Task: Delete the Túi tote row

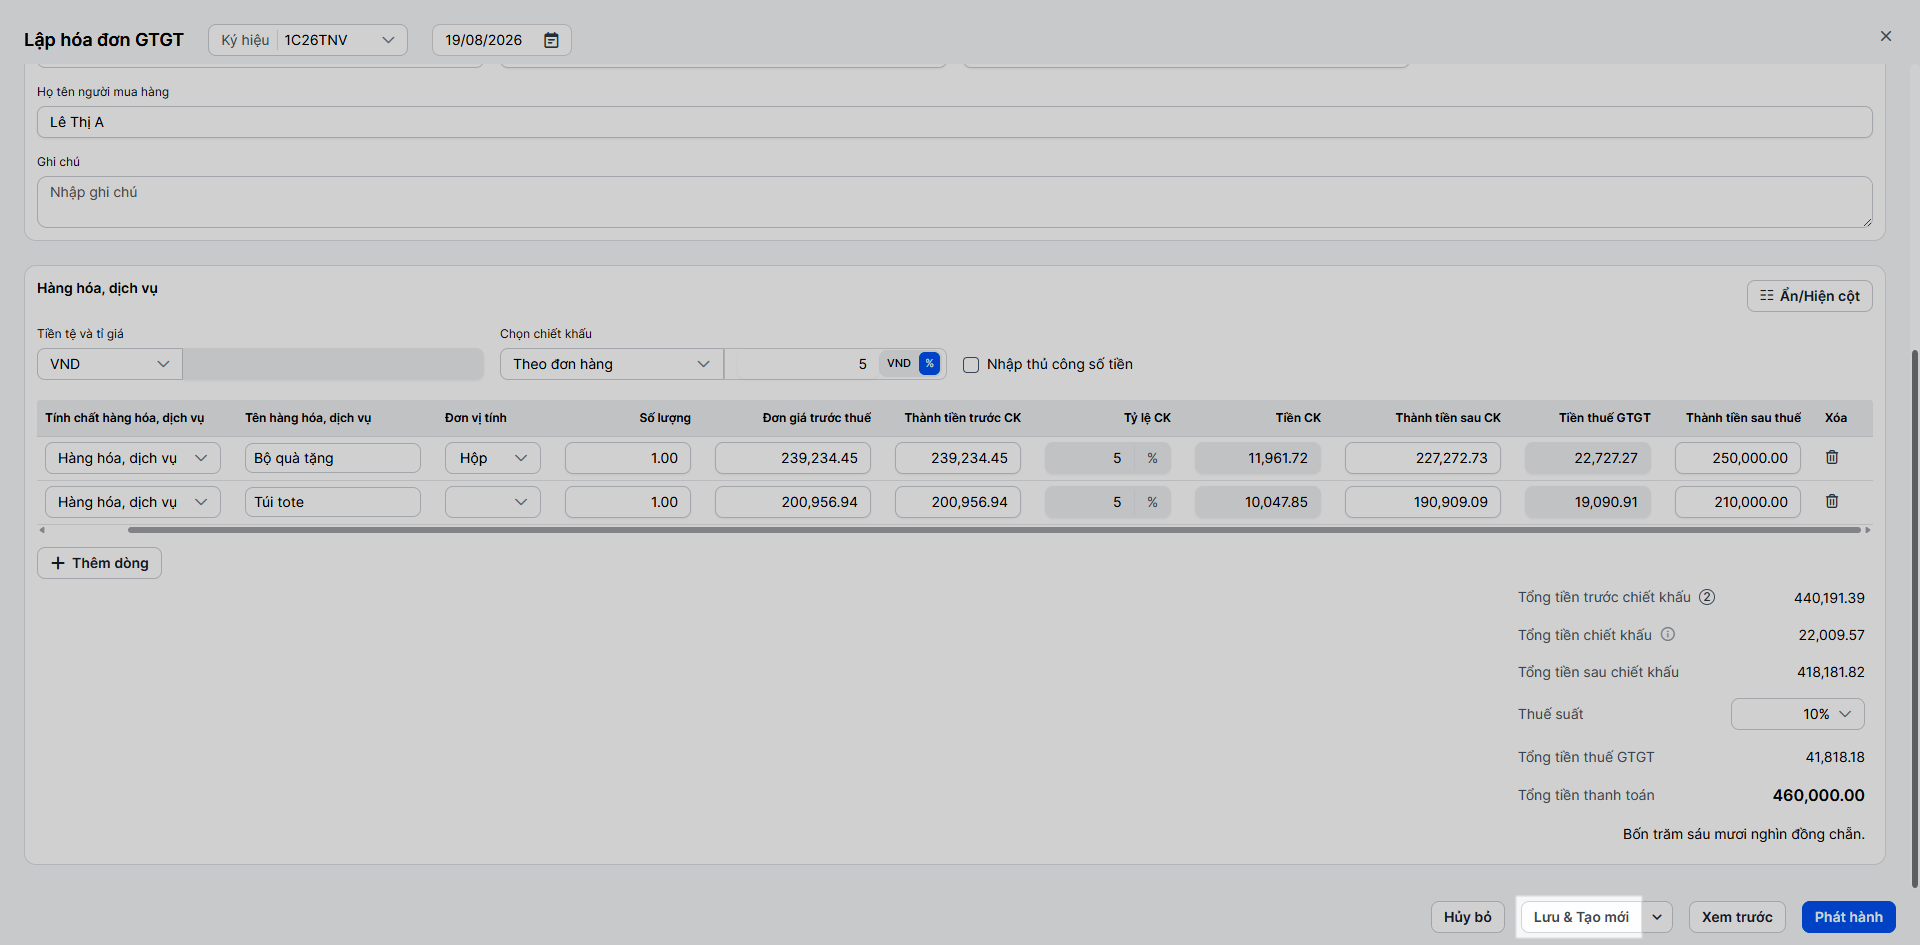Action: (x=1832, y=501)
